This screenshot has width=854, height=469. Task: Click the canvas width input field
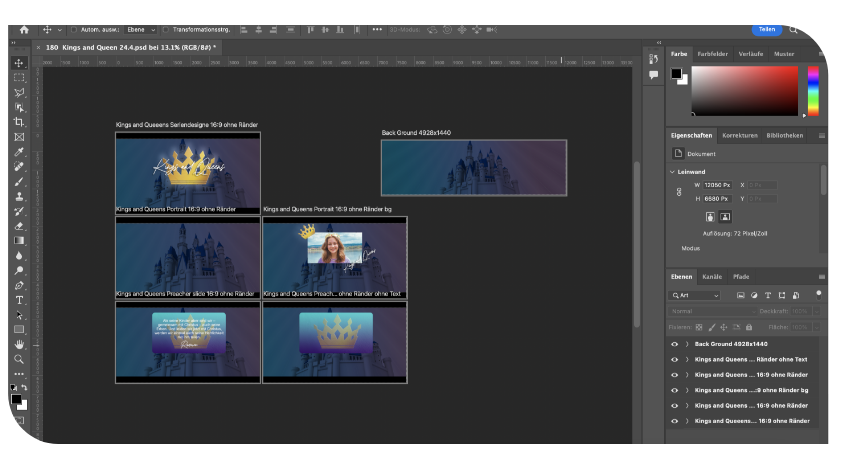pyautogui.click(x=719, y=185)
